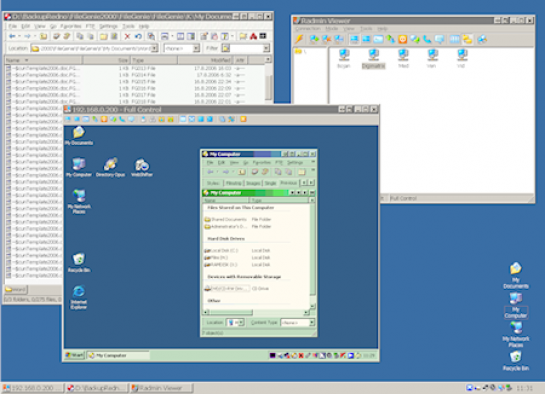Screen dimensions: 545x394
Task: Click the telephone voice chat icon in Radmin Viewer toolbar
Action: click(x=427, y=39)
